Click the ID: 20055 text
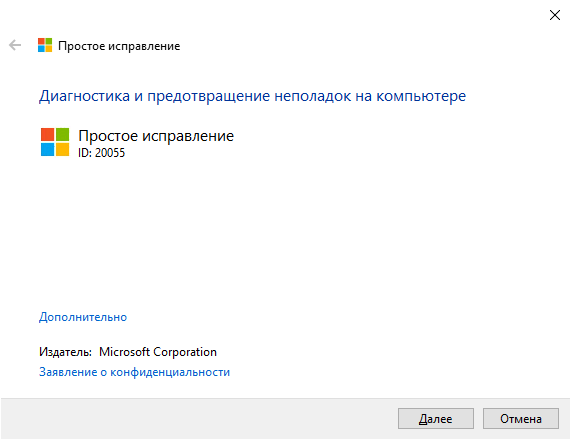Image resolution: width=571 pixels, height=440 pixels. 102,153
